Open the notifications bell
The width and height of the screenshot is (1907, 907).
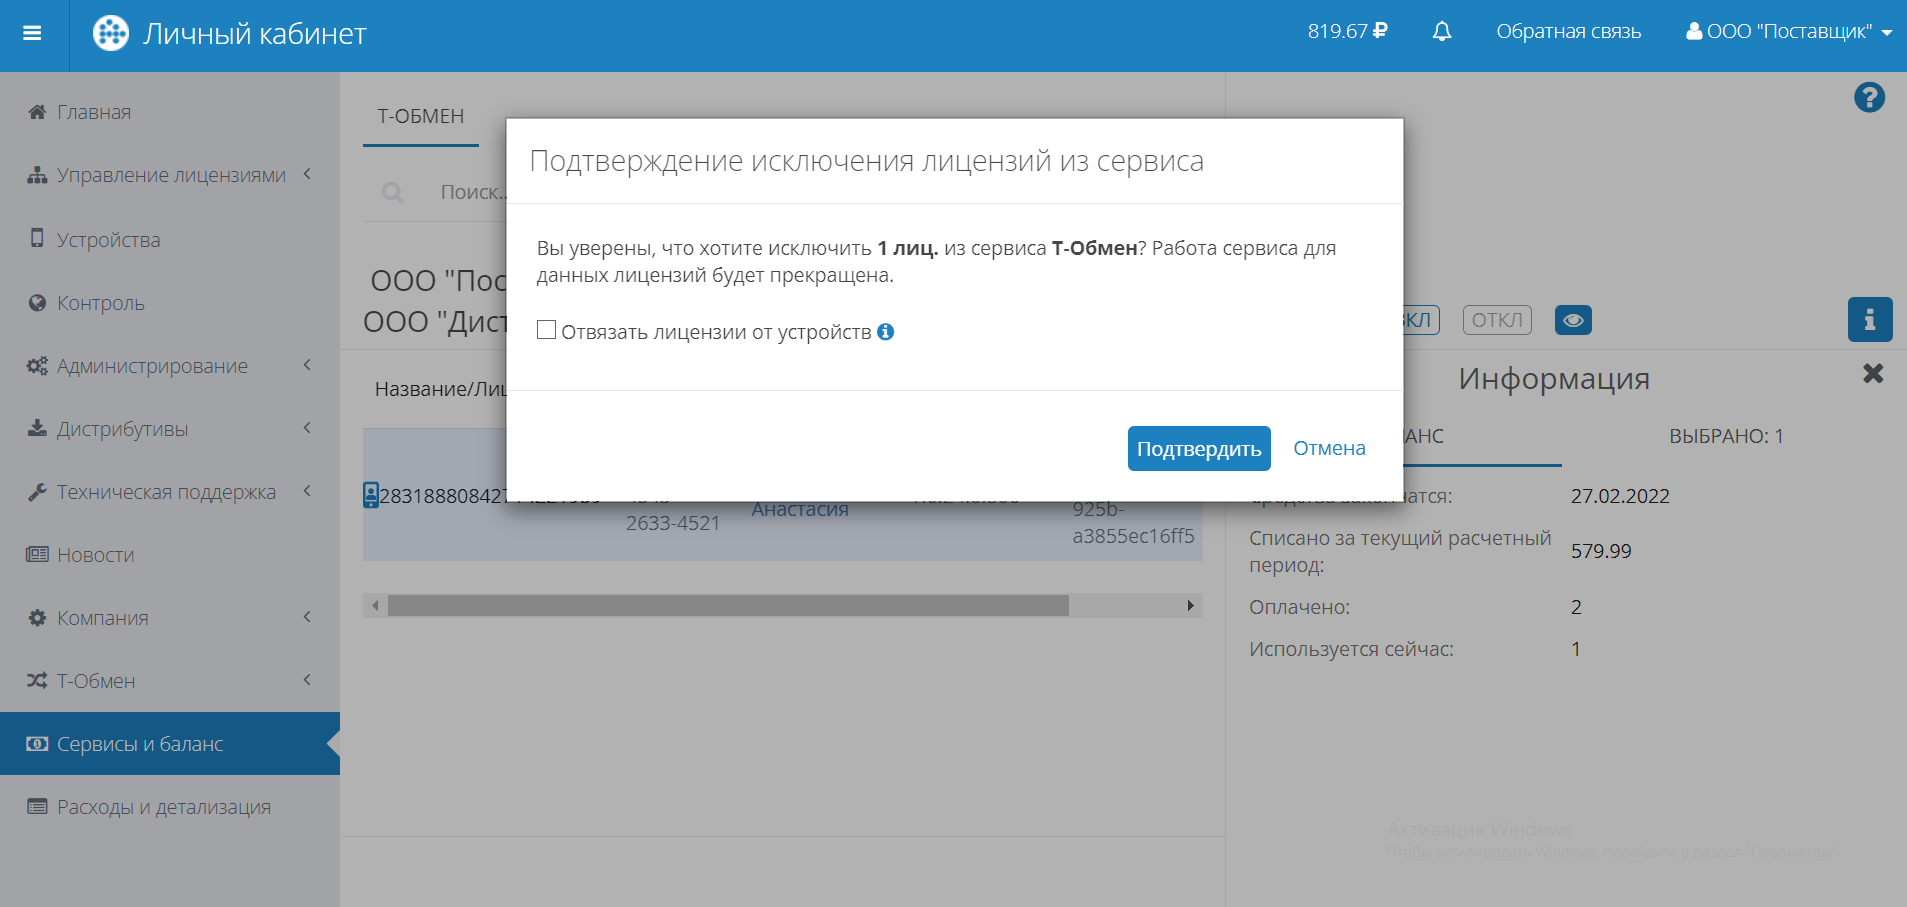(1441, 32)
